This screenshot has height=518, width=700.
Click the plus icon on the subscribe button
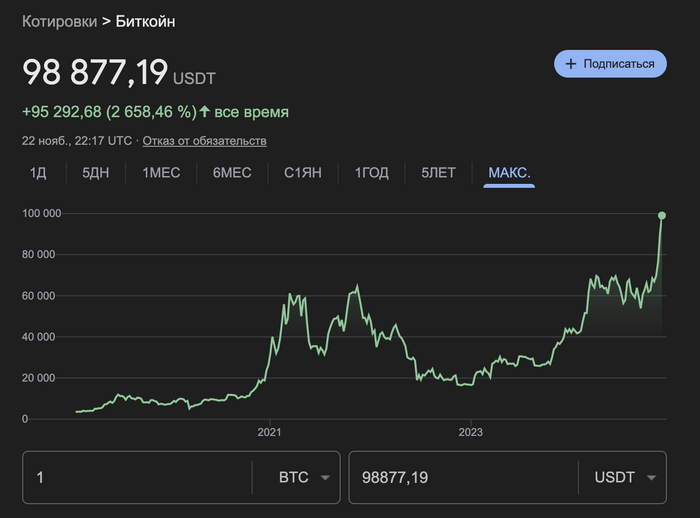[x=571, y=64]
